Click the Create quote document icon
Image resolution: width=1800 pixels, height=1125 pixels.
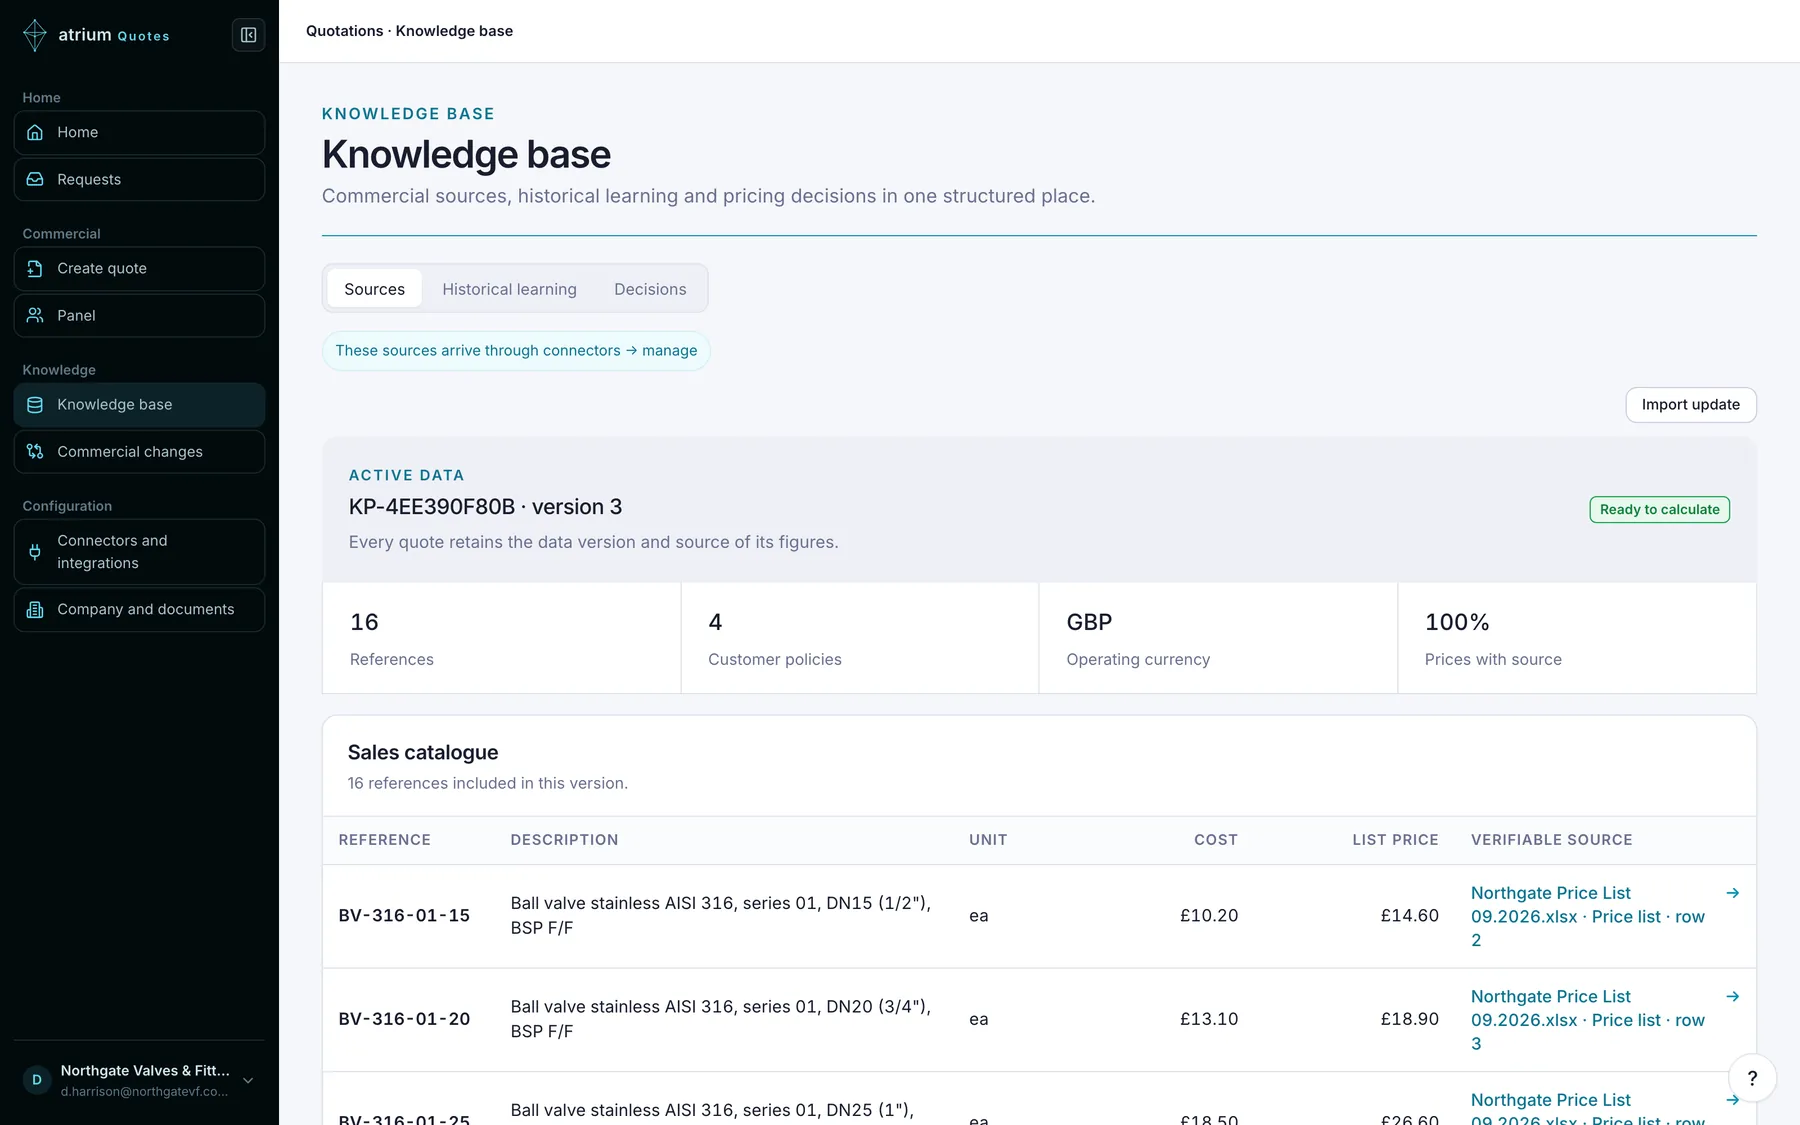tap(35, 268)
